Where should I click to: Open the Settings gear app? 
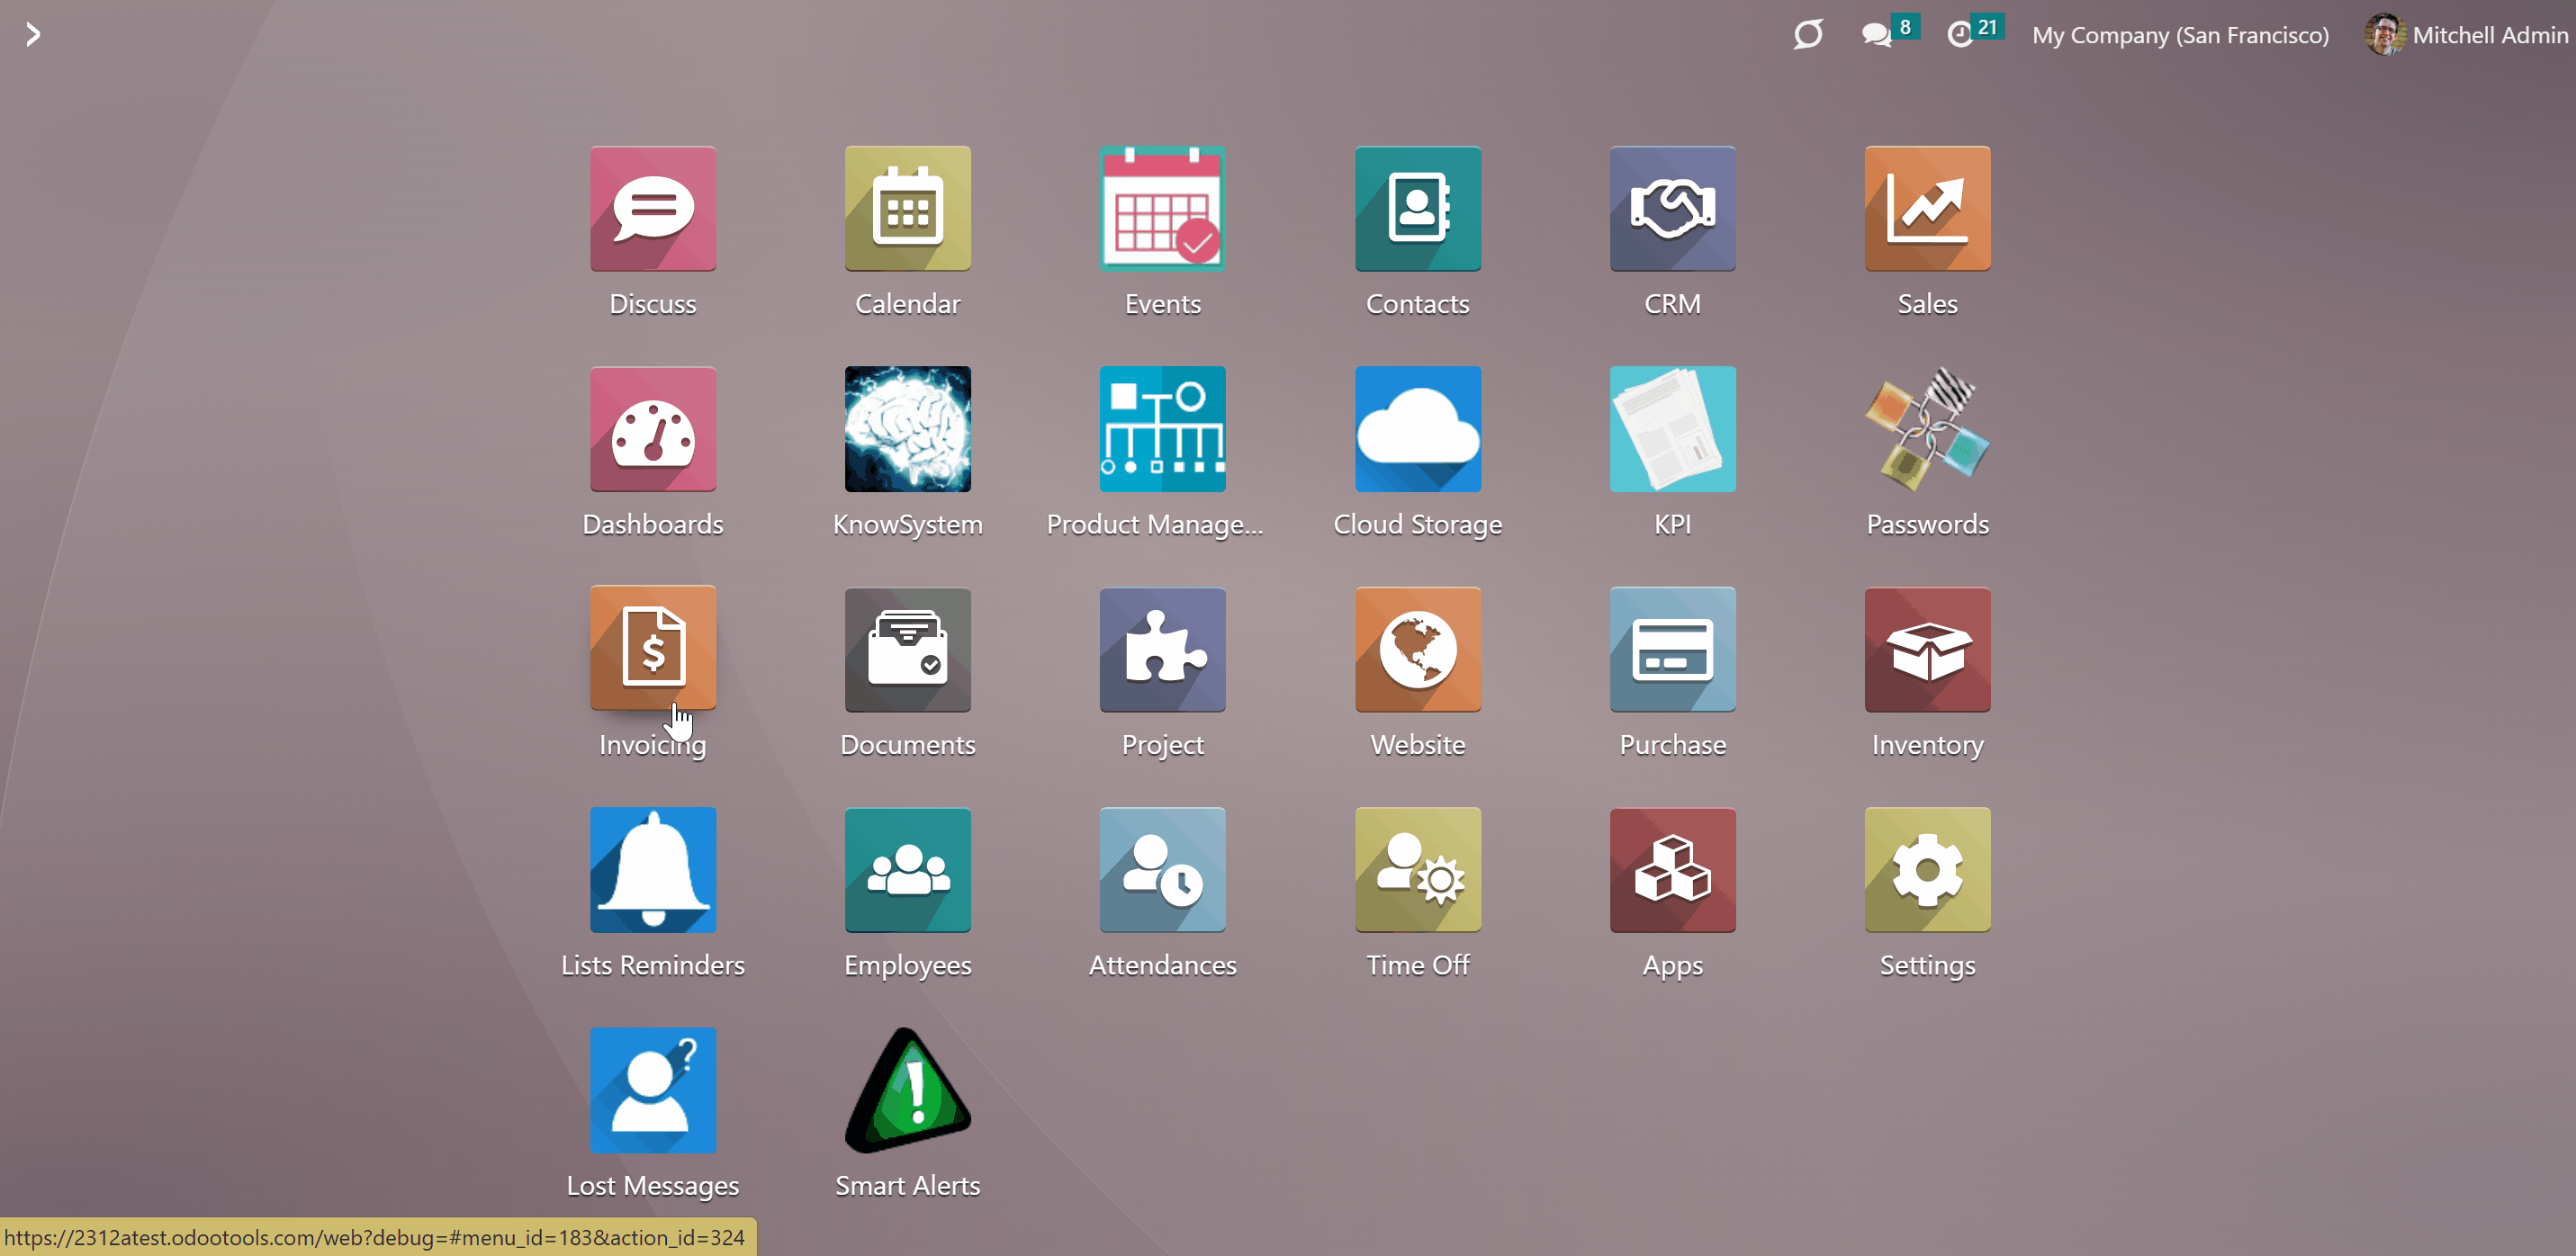coord(1928,870)
